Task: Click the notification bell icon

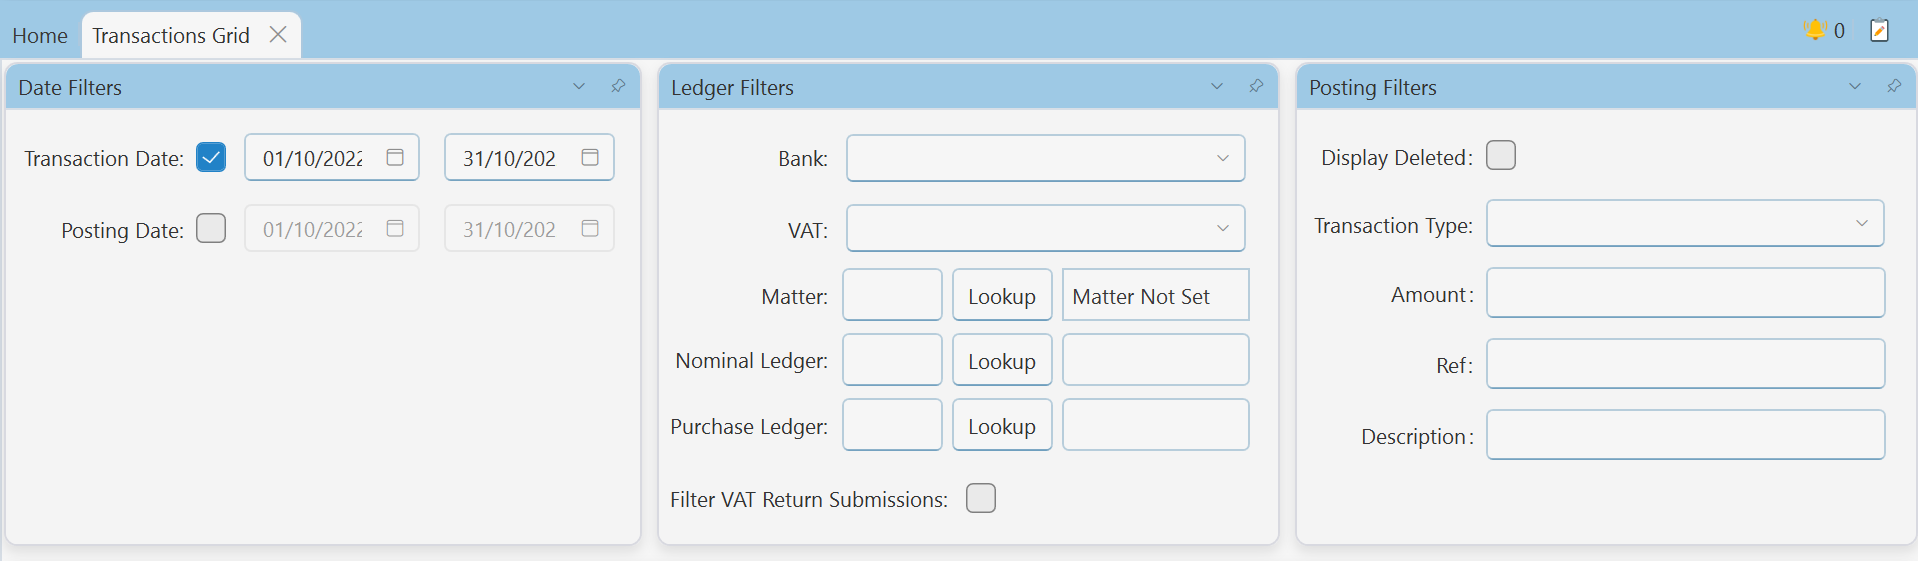Action: (x=1815, y=30)
